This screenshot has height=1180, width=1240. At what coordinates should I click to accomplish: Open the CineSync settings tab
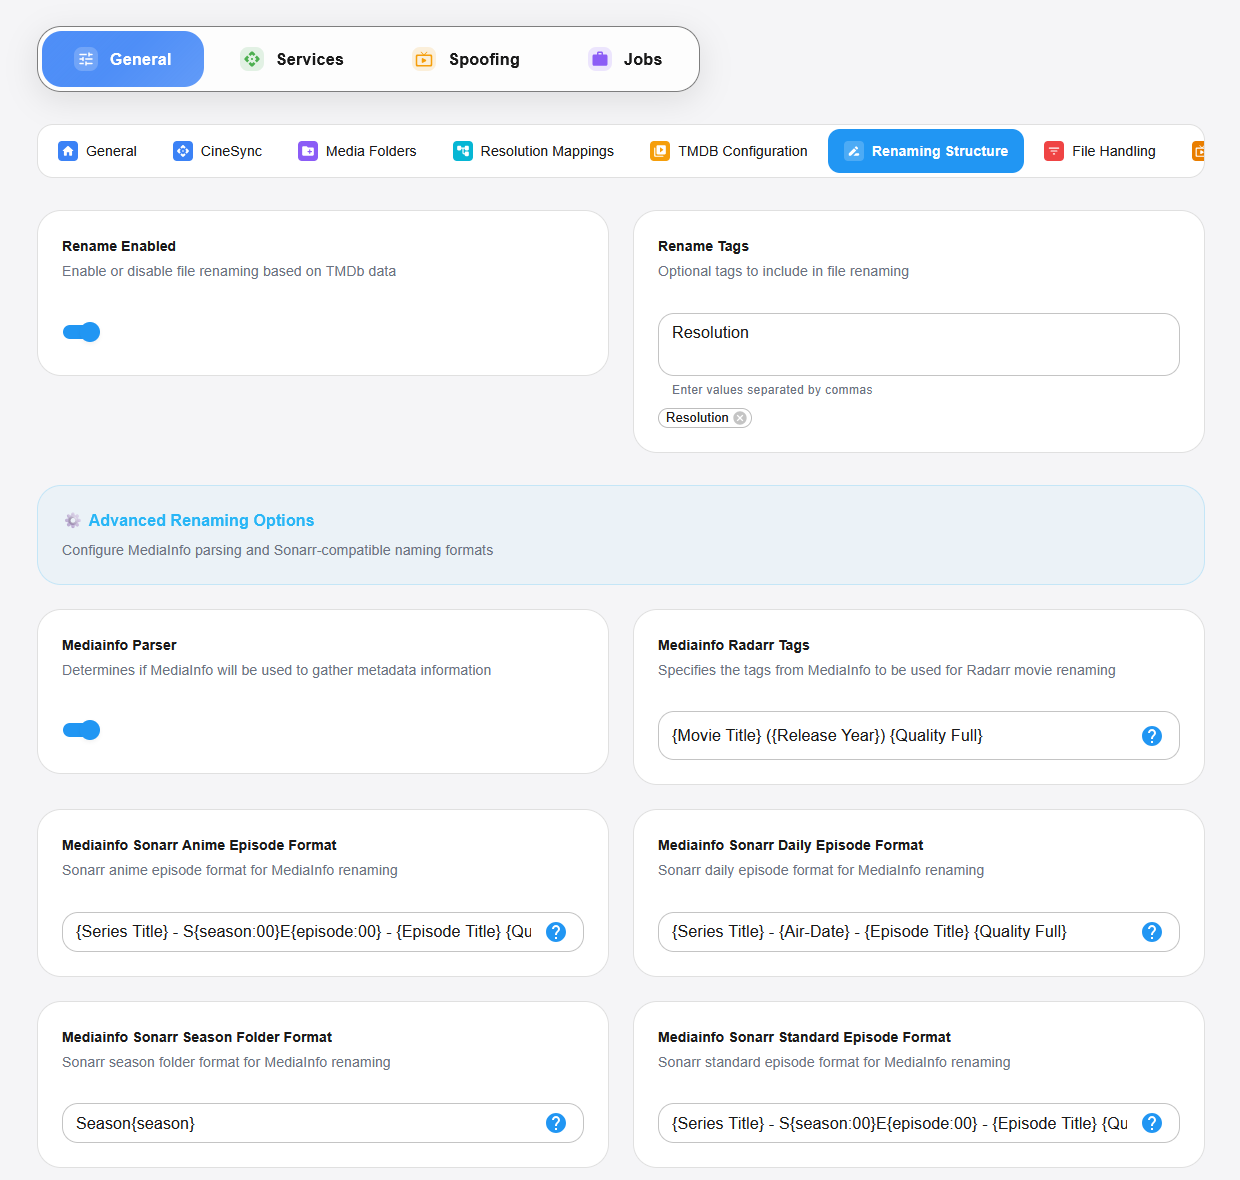pyautogui.click(x=218, y=151)
